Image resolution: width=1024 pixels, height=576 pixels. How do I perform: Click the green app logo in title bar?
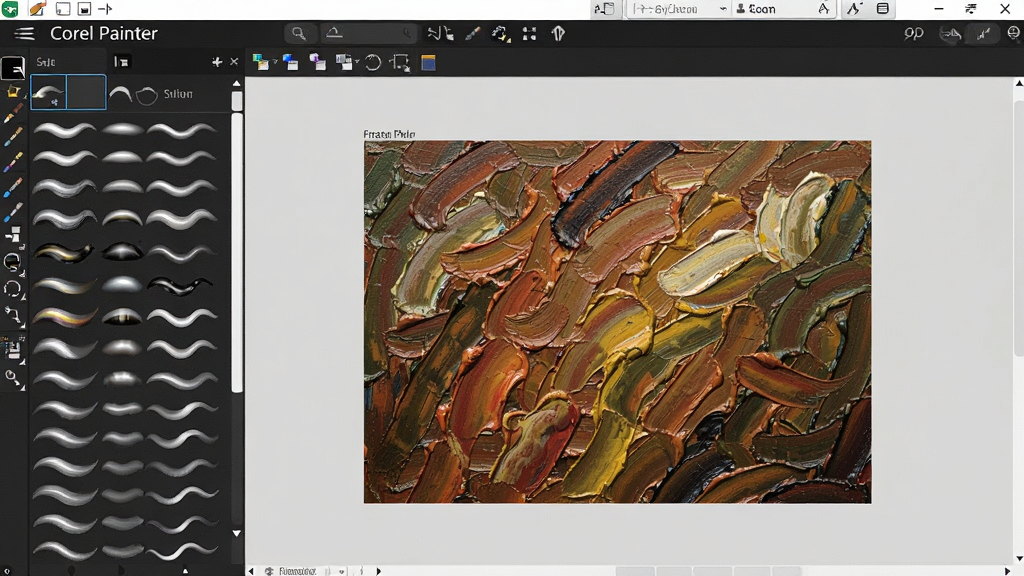pos(10,9)
